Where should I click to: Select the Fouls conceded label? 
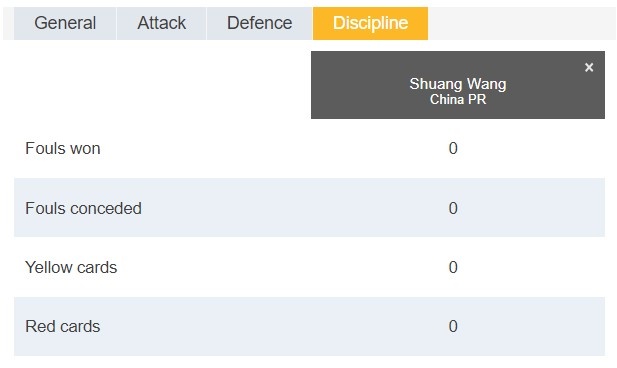point(83,208)
